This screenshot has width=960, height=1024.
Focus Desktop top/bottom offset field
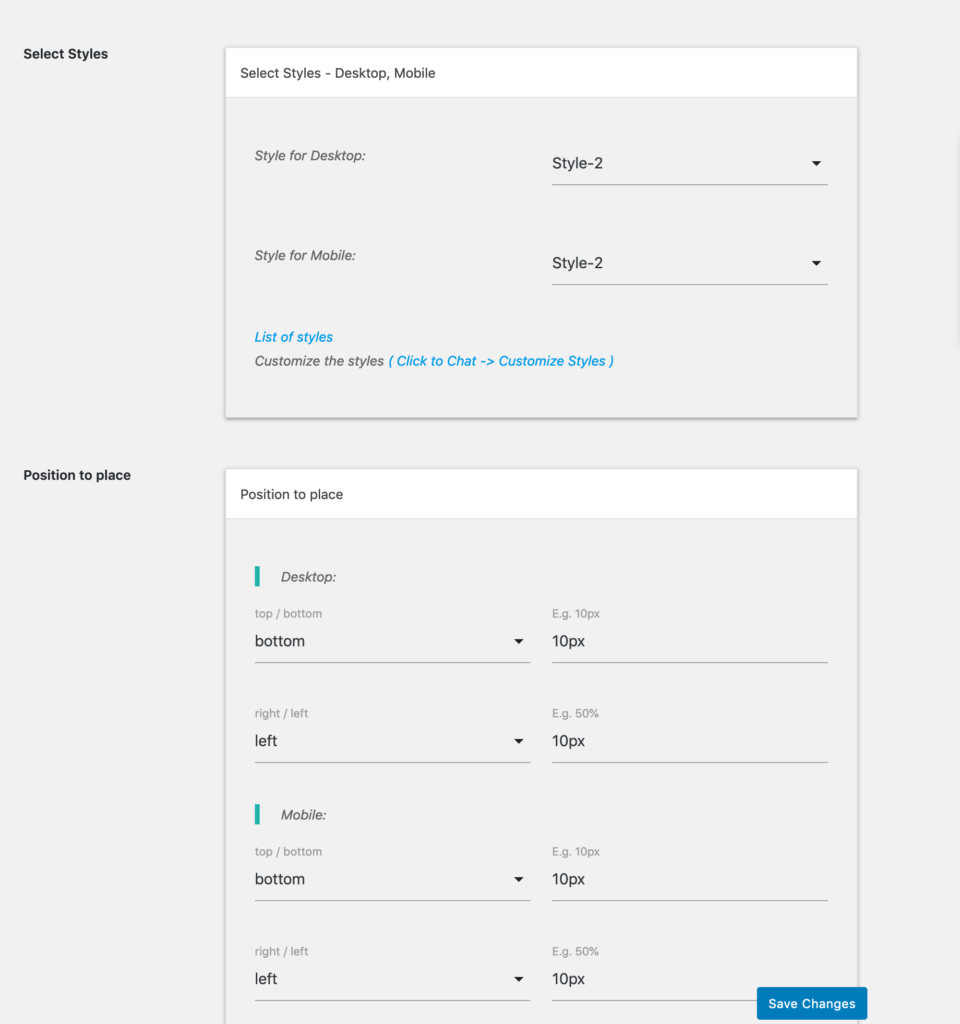click(x=689, y=641)
